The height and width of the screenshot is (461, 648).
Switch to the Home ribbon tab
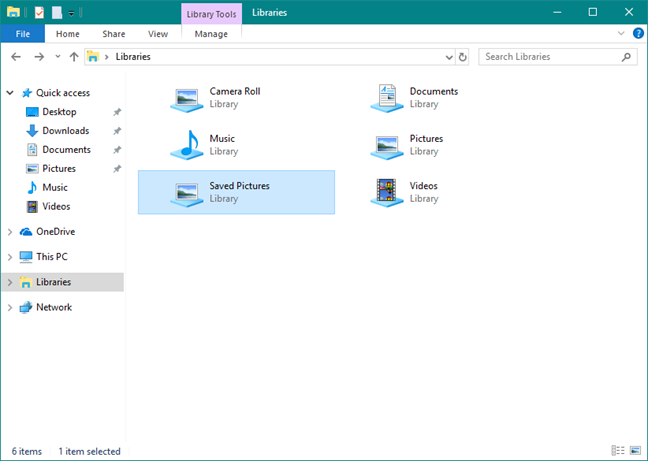click(68, 34)
